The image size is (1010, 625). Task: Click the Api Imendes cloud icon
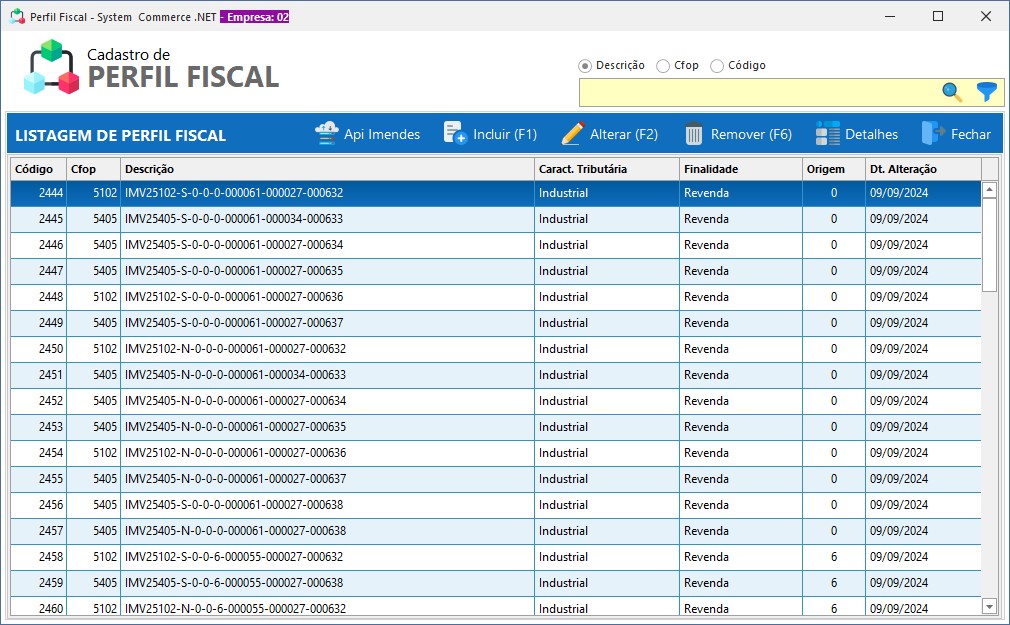coord(328,133)
